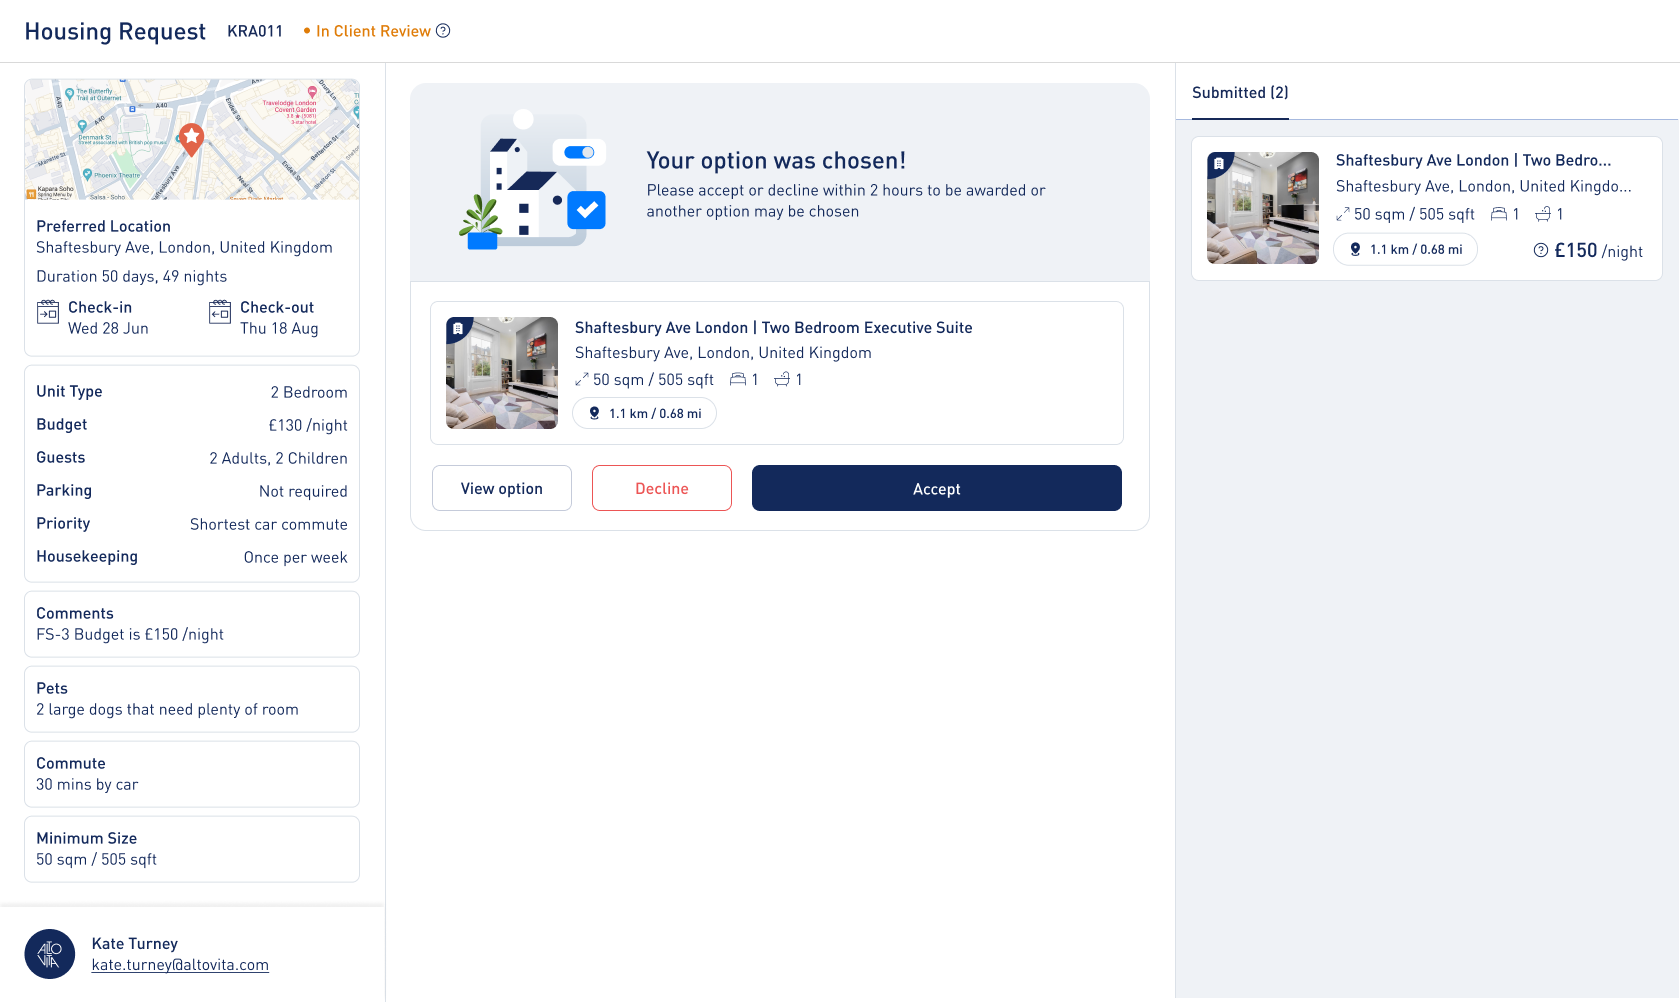The image size is (1680, 1002).
Task: Click the bathroom icon in the chosen option card
Action: (782, 379)
